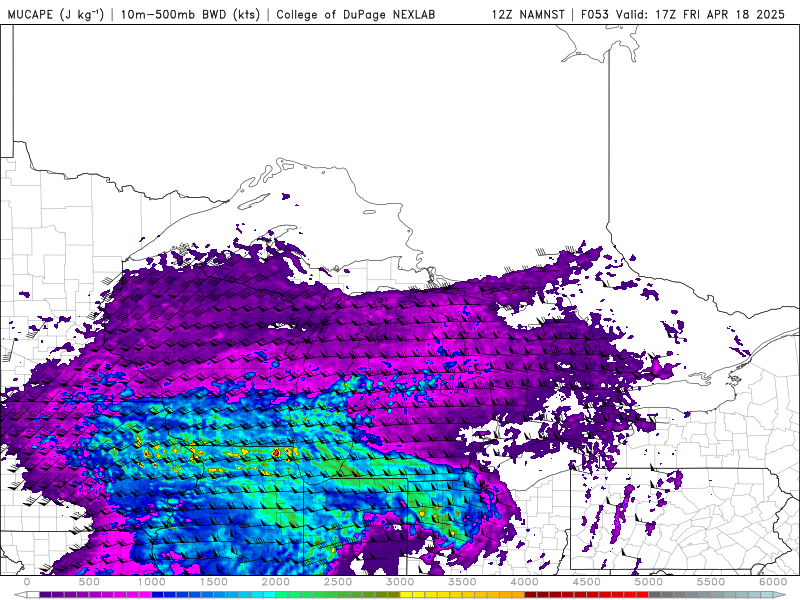Click the colorbar label "1000"

tap(152, 582)
